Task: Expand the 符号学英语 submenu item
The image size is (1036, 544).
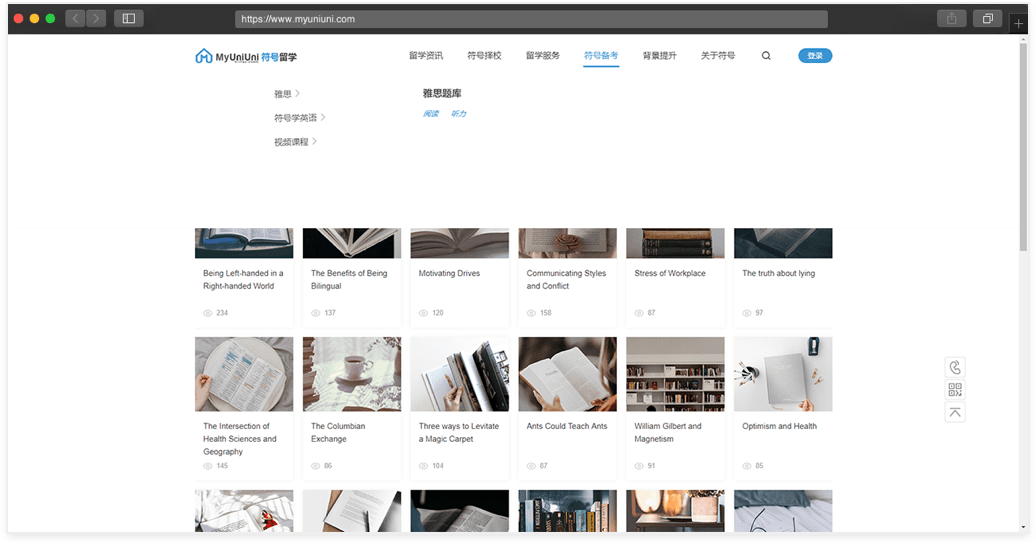Action: (300, 118)
